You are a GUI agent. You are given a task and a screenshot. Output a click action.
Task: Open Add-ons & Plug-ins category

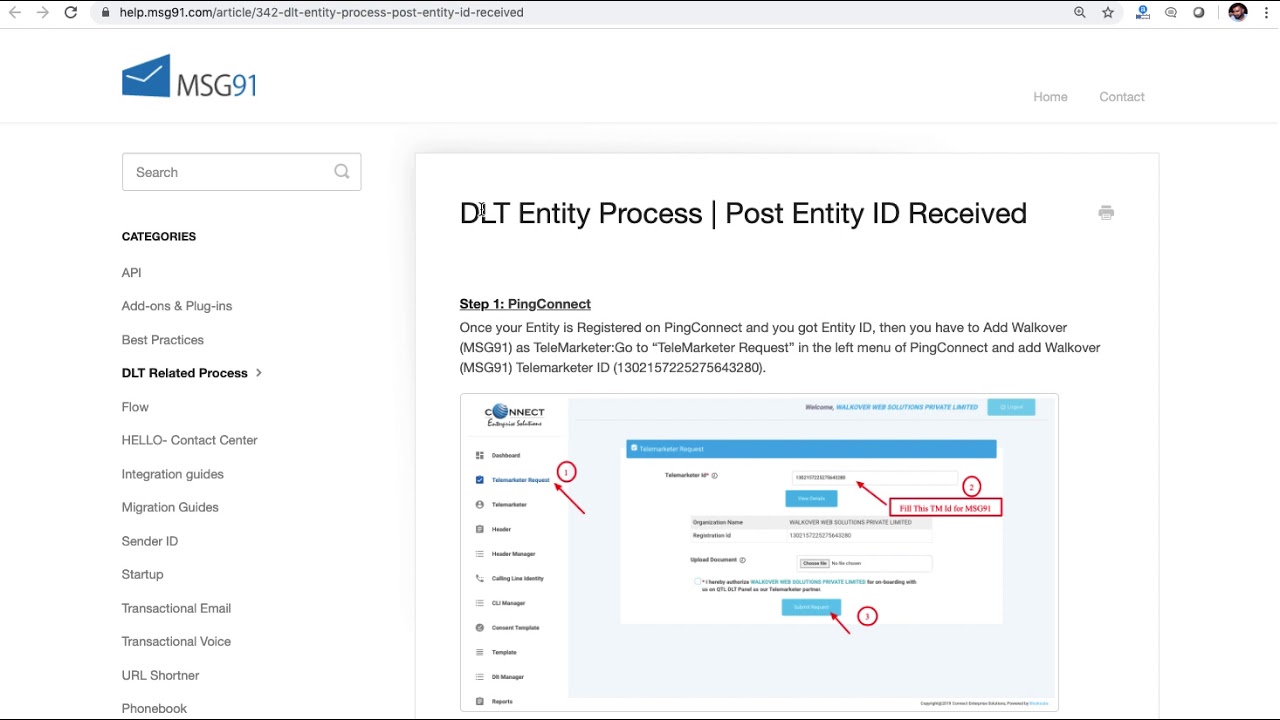point(177,306)
